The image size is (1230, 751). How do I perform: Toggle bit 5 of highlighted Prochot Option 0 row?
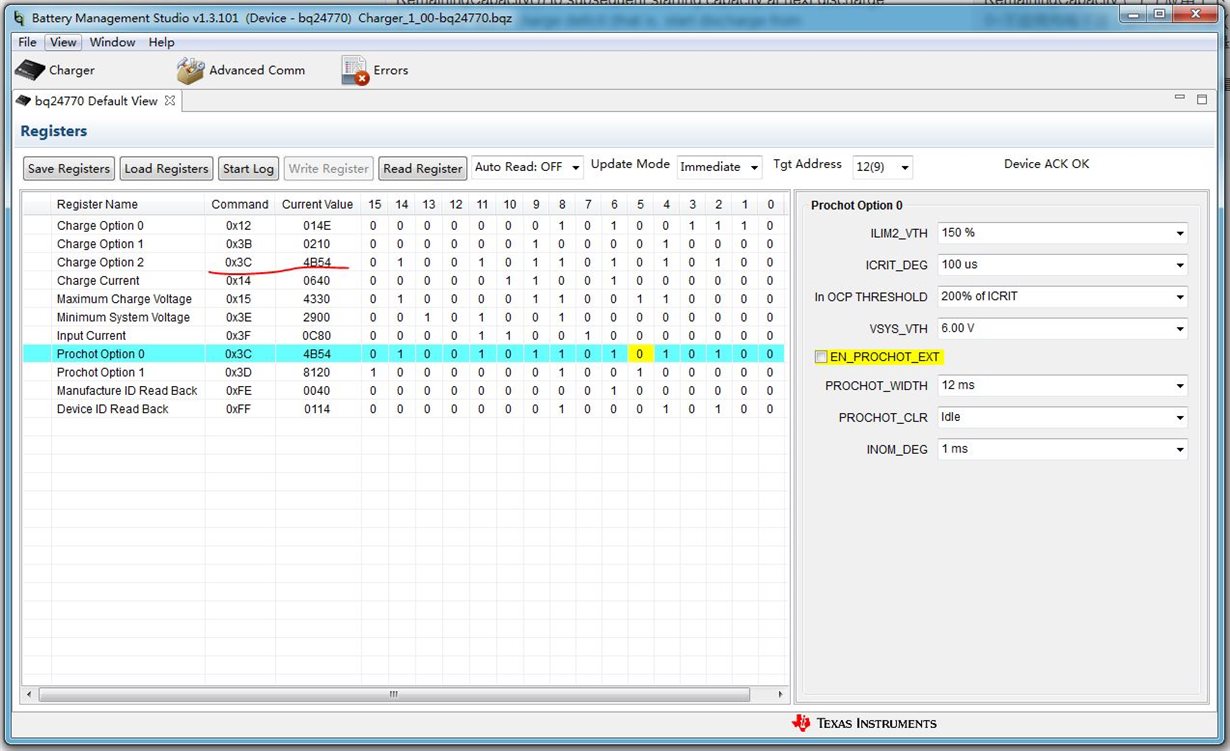click(x=640, y=354)
